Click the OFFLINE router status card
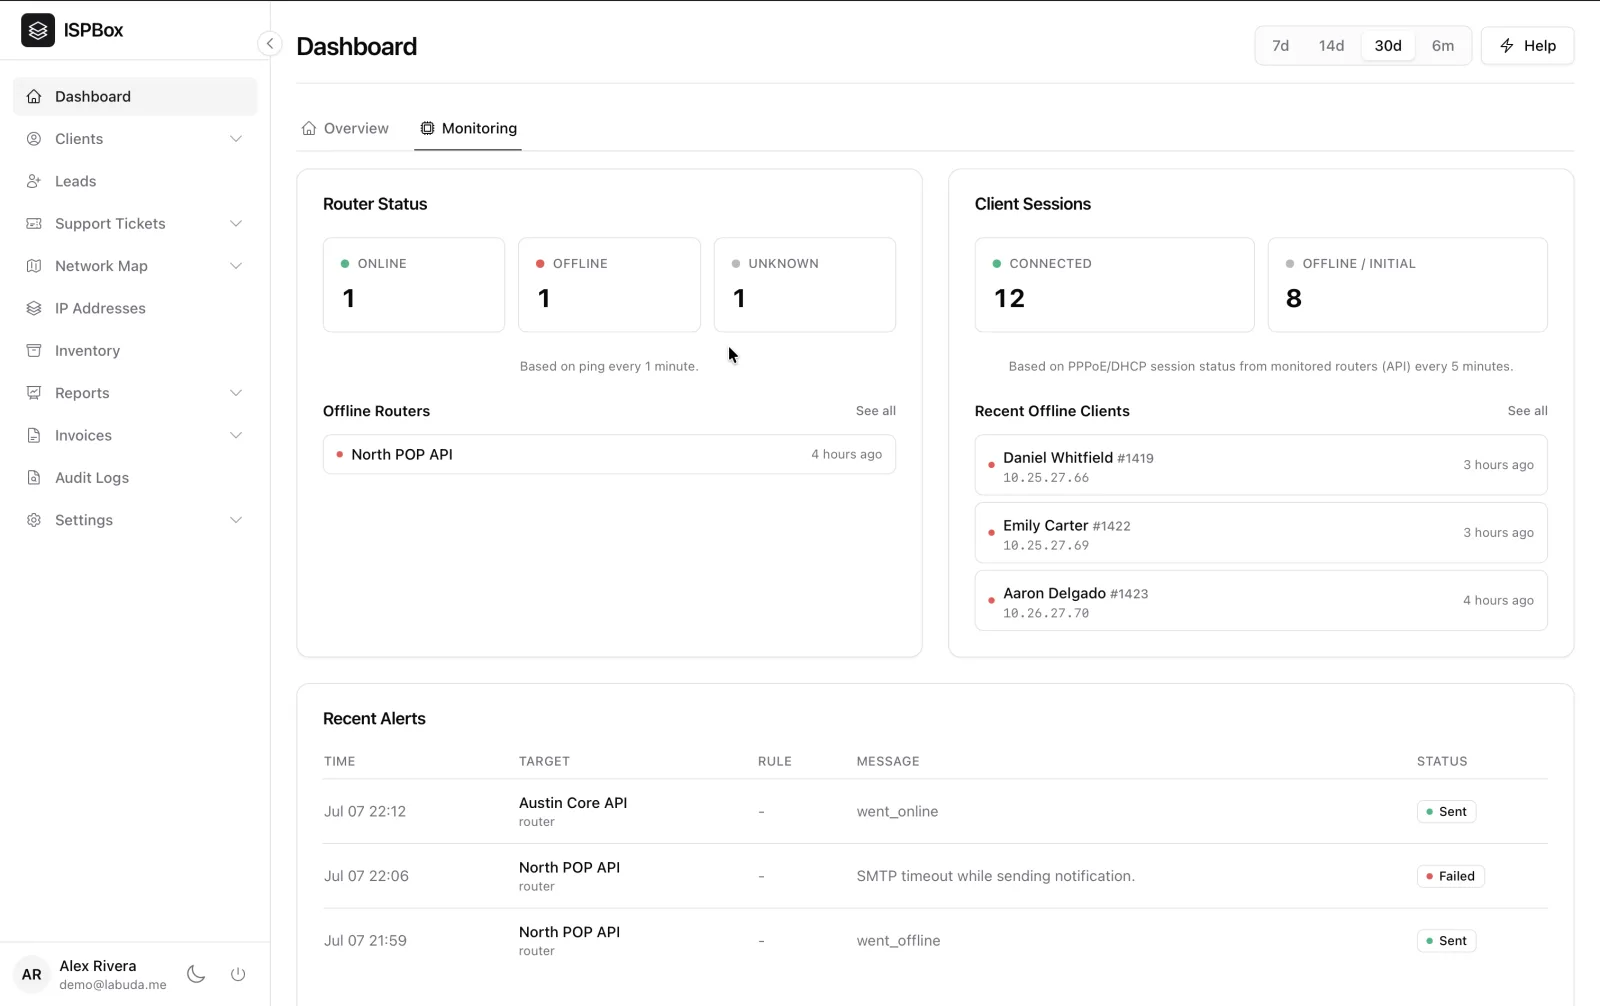 pos(609,285)
